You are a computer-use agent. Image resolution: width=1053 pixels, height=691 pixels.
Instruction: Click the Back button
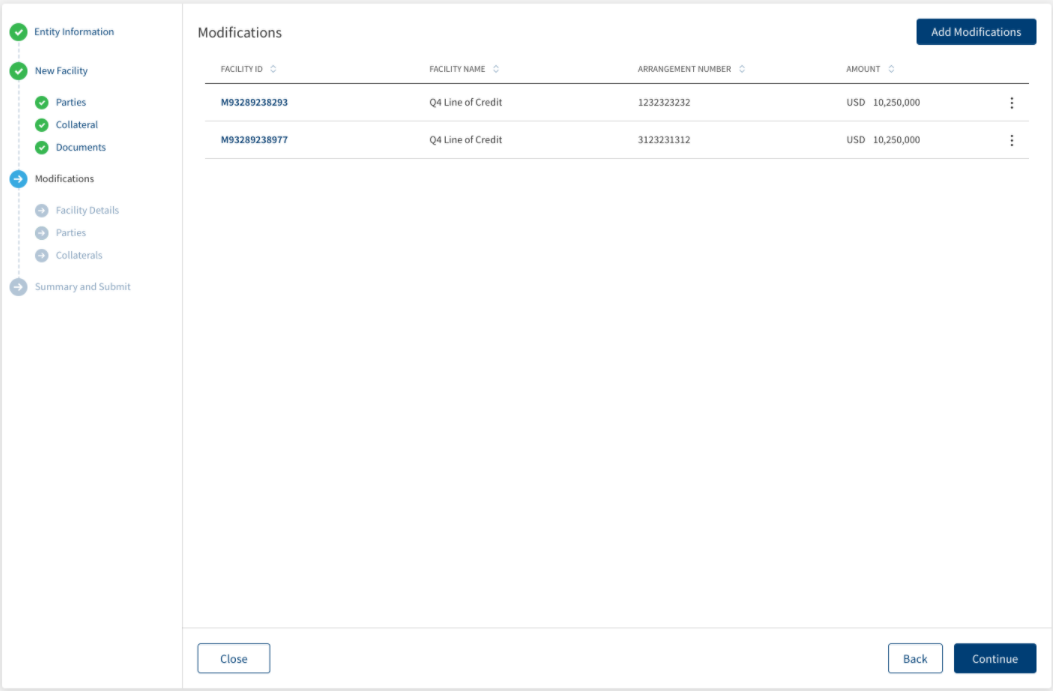915,658
